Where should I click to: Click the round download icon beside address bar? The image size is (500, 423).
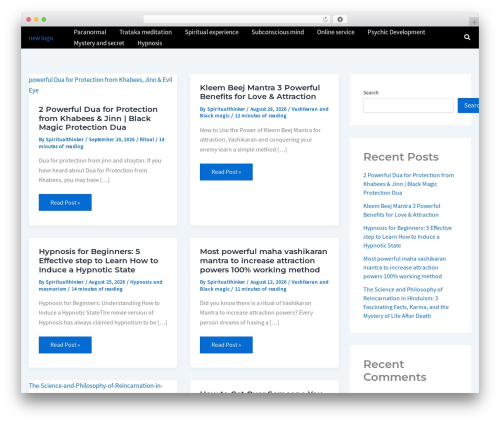tap(340, 19)
